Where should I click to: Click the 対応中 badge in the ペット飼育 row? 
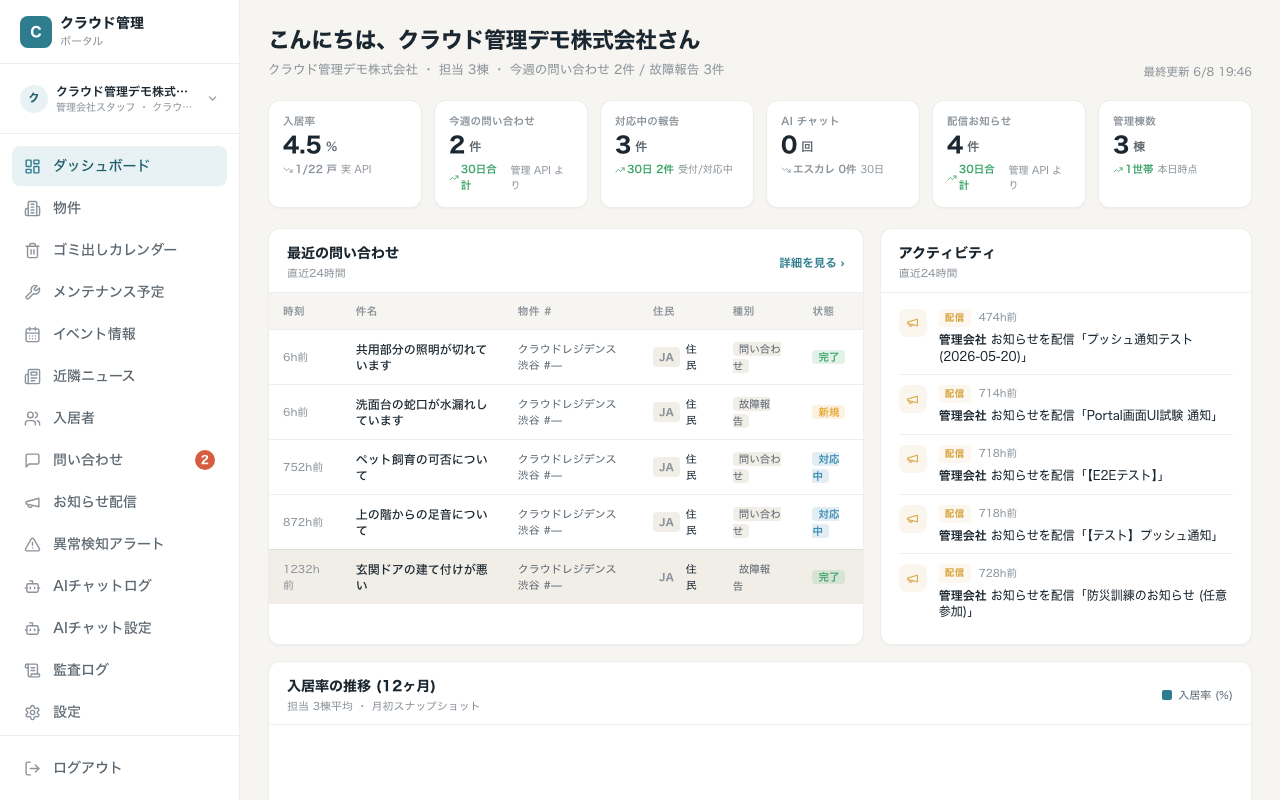coord(825,467)
